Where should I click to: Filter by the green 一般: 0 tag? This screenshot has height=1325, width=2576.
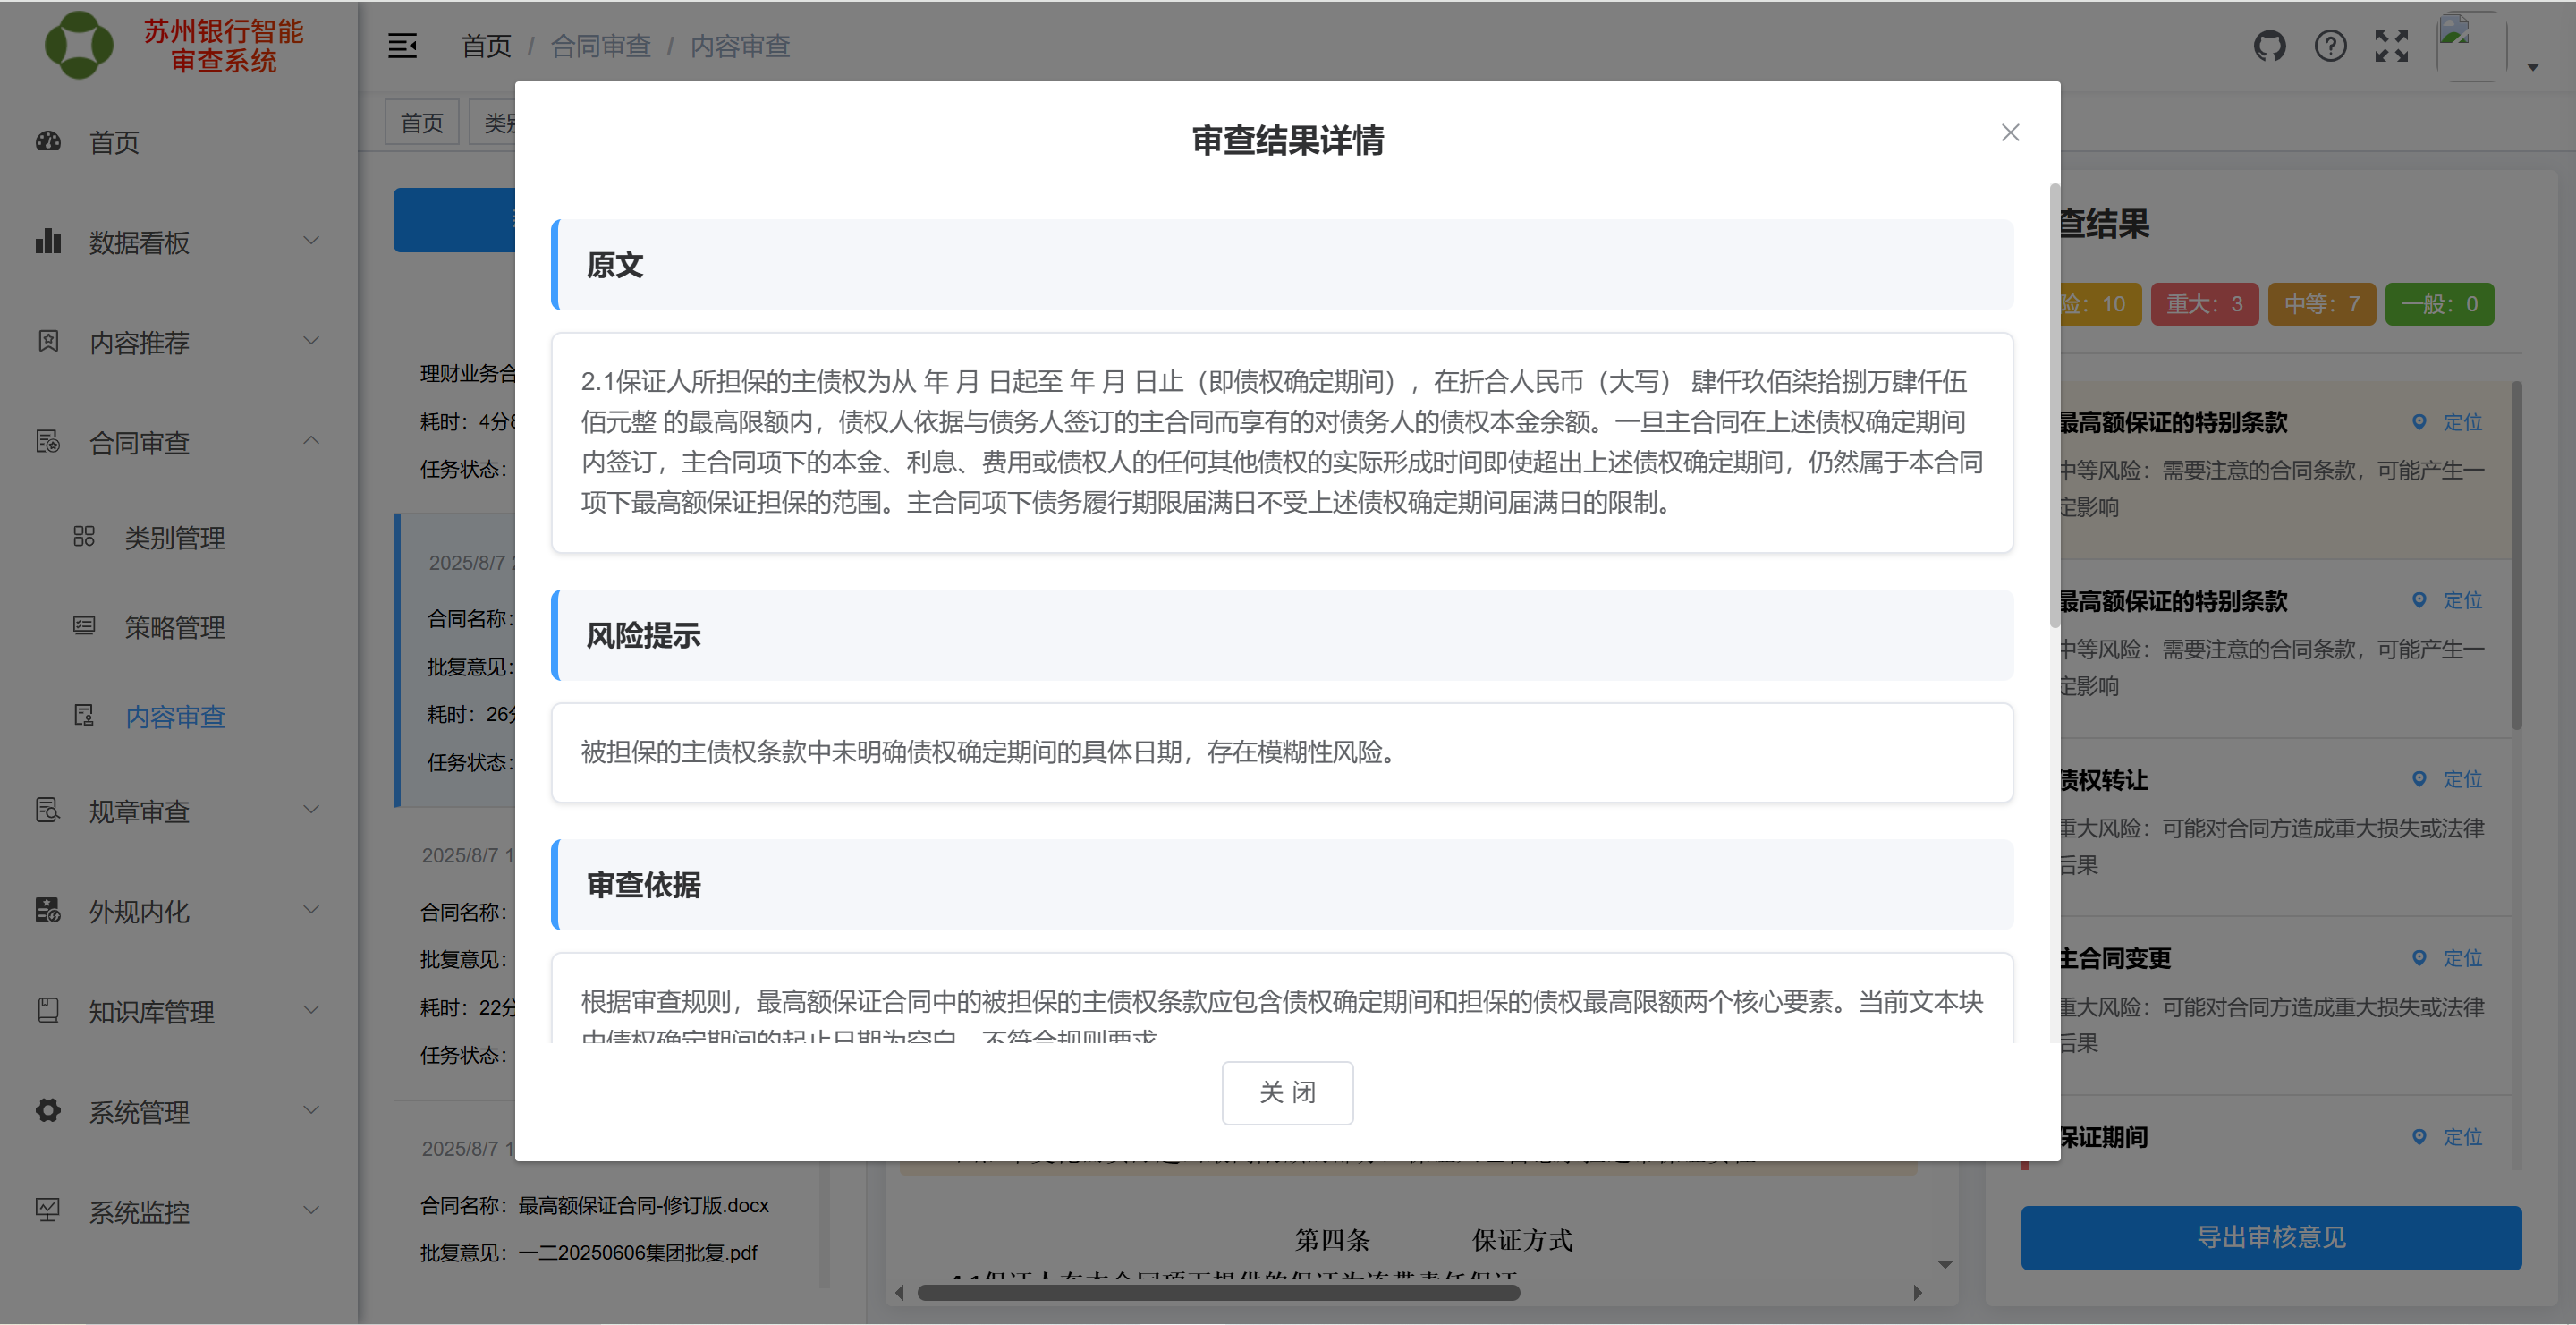pos(2439,304)
